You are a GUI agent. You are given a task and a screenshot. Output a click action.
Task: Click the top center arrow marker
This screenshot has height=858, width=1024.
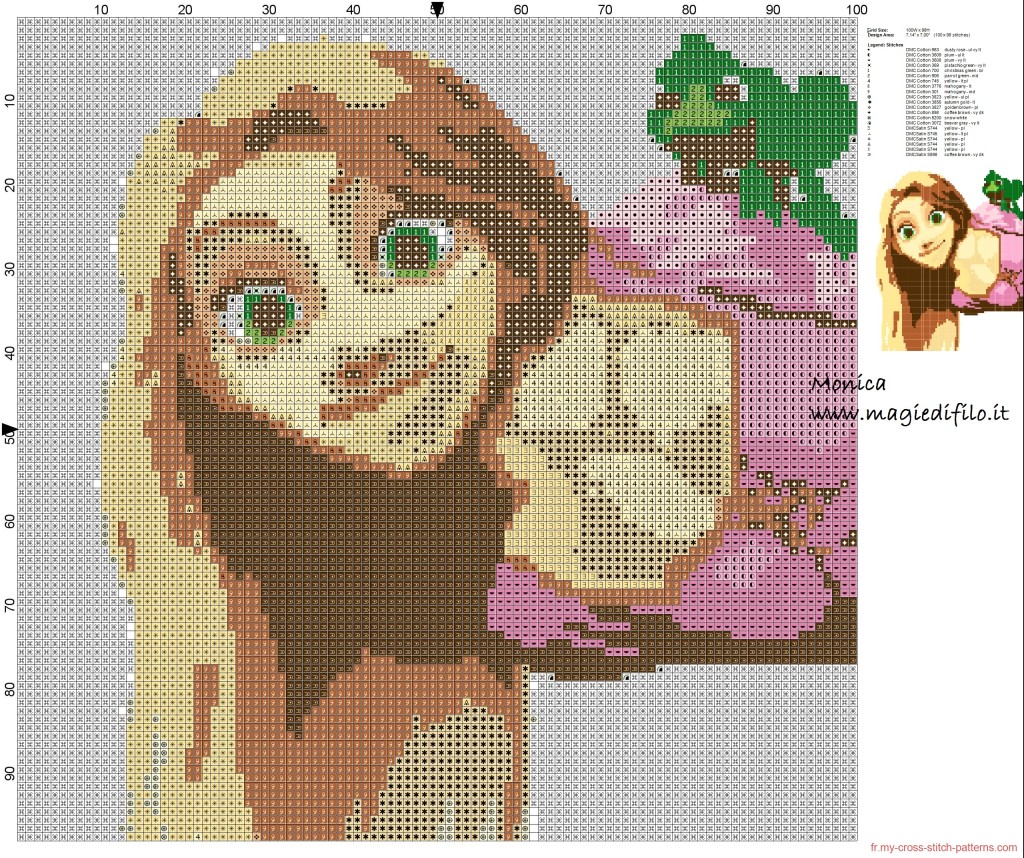pos(438,9)
